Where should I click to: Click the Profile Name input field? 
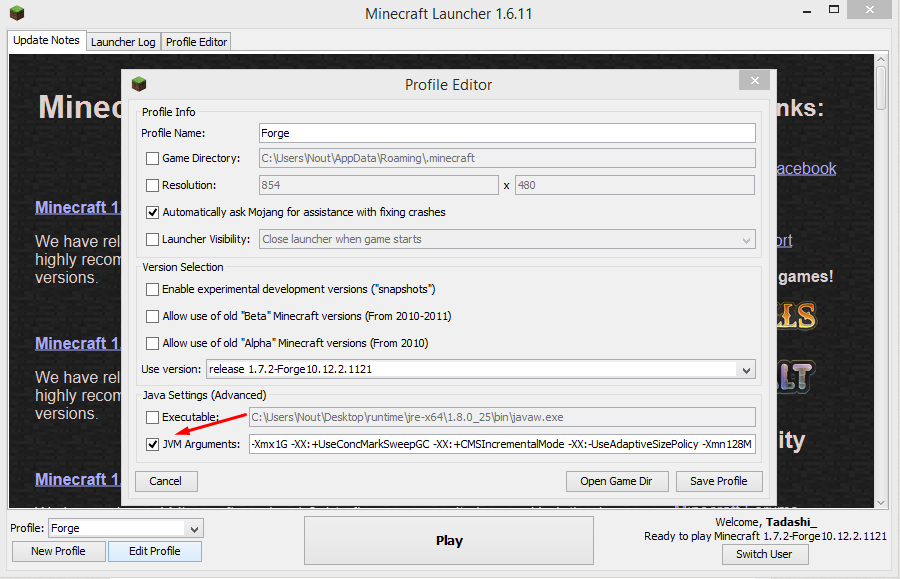point(507,133)
